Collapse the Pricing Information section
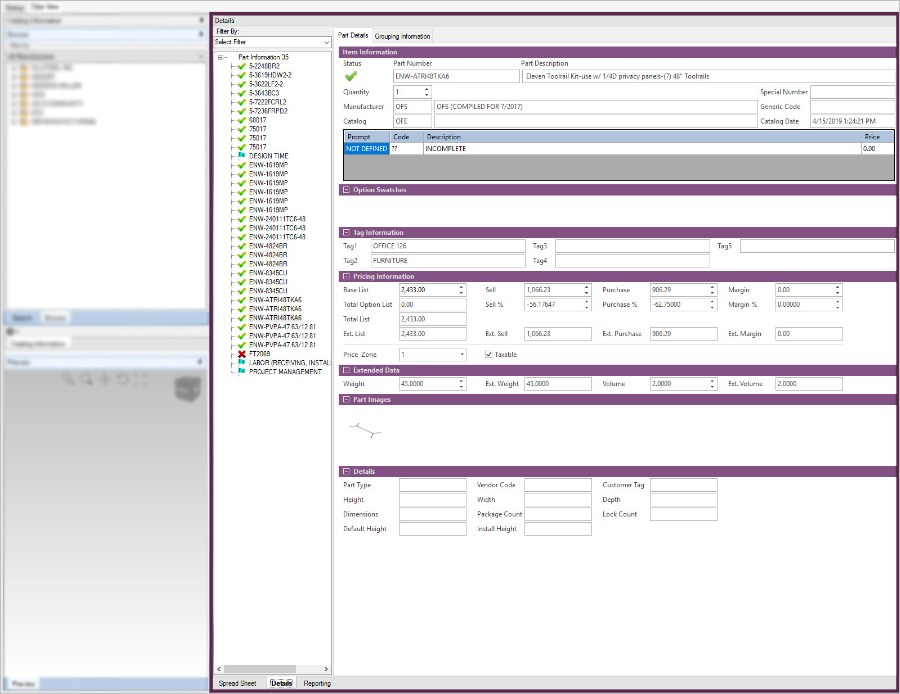The width and height of the screenshot is (900, 694). pos(346,276)
